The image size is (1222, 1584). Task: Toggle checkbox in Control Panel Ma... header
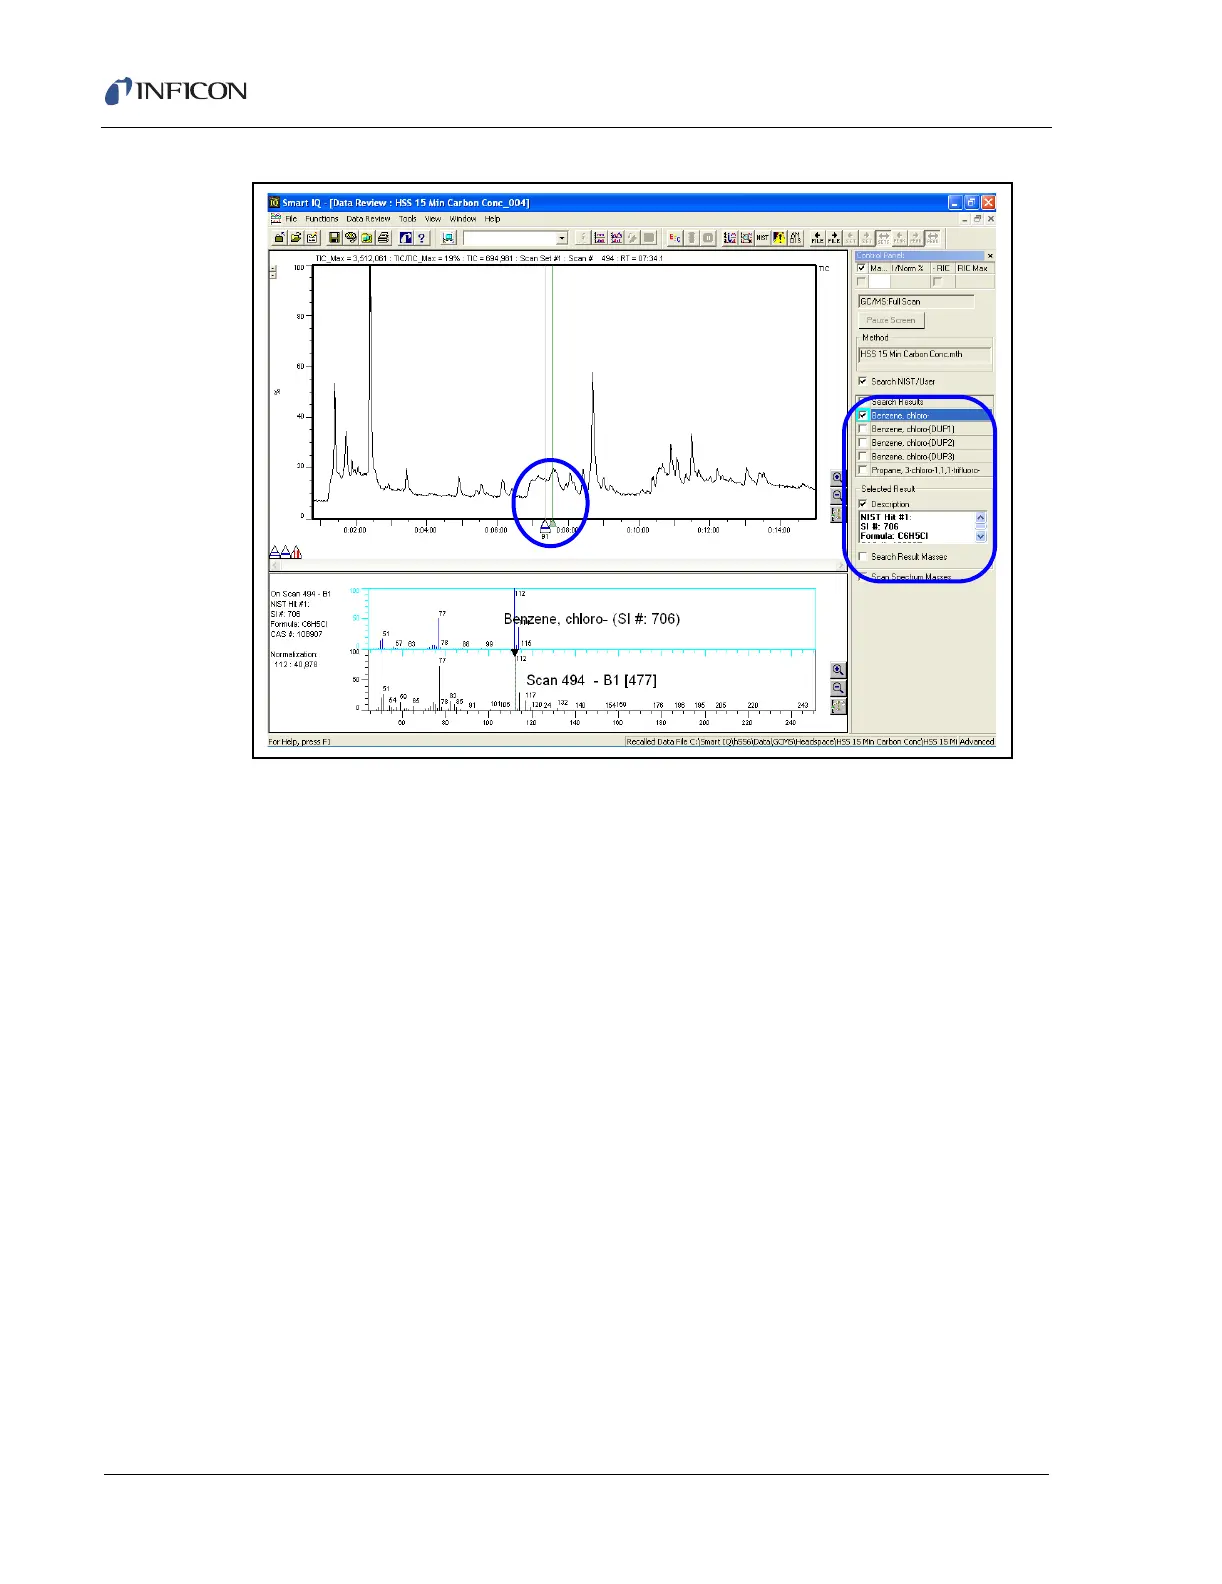click(862, 268)
